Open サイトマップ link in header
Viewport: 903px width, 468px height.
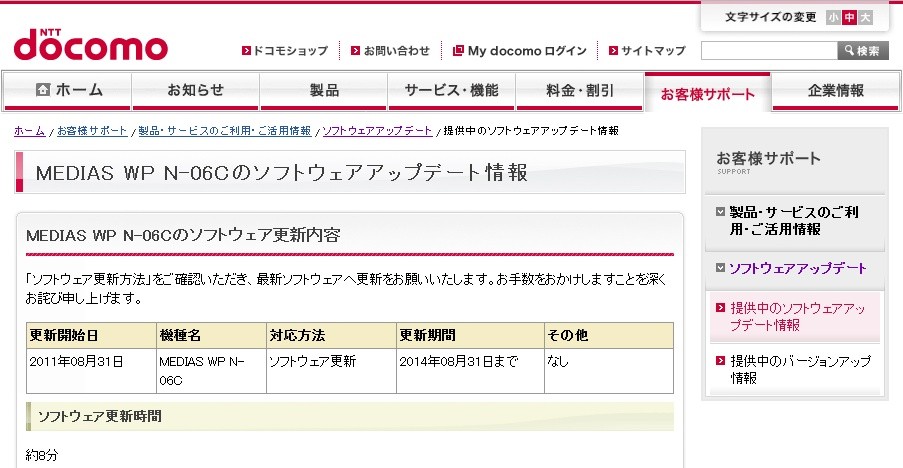(653, 51)
